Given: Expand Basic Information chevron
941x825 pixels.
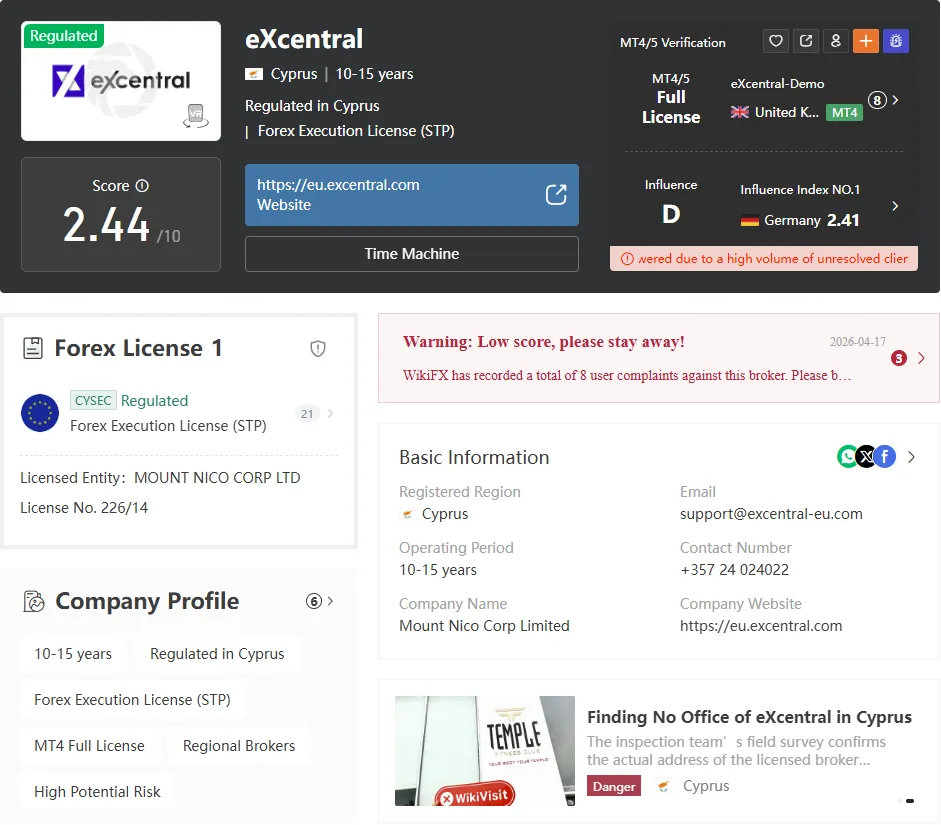Looking at the screenshot, I should 912,457.
